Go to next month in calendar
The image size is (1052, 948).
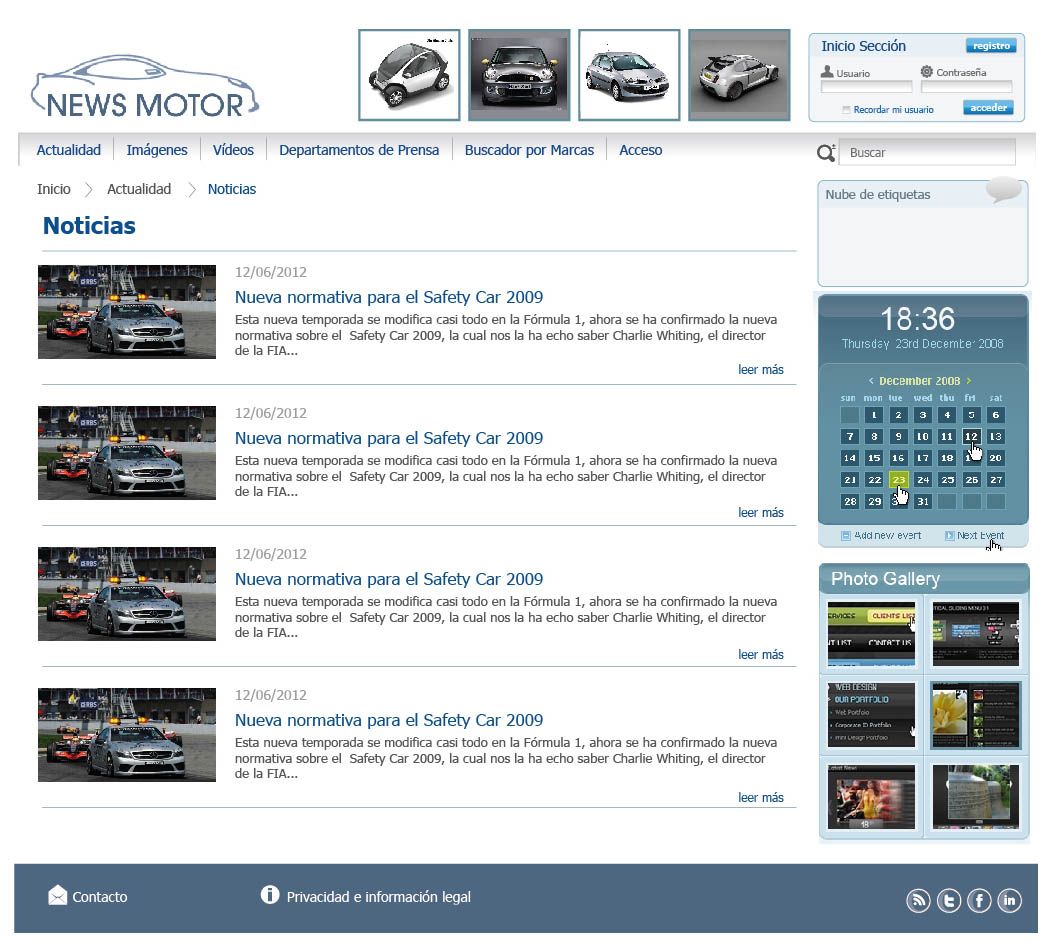tap(968, 380)
